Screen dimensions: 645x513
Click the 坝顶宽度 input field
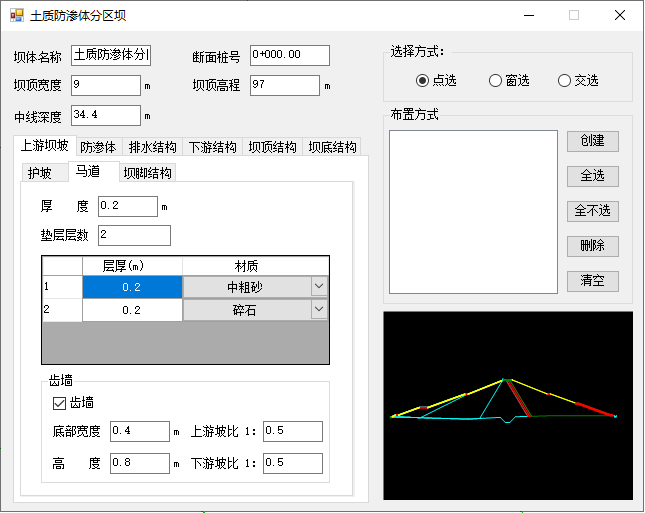click(106, 85)
